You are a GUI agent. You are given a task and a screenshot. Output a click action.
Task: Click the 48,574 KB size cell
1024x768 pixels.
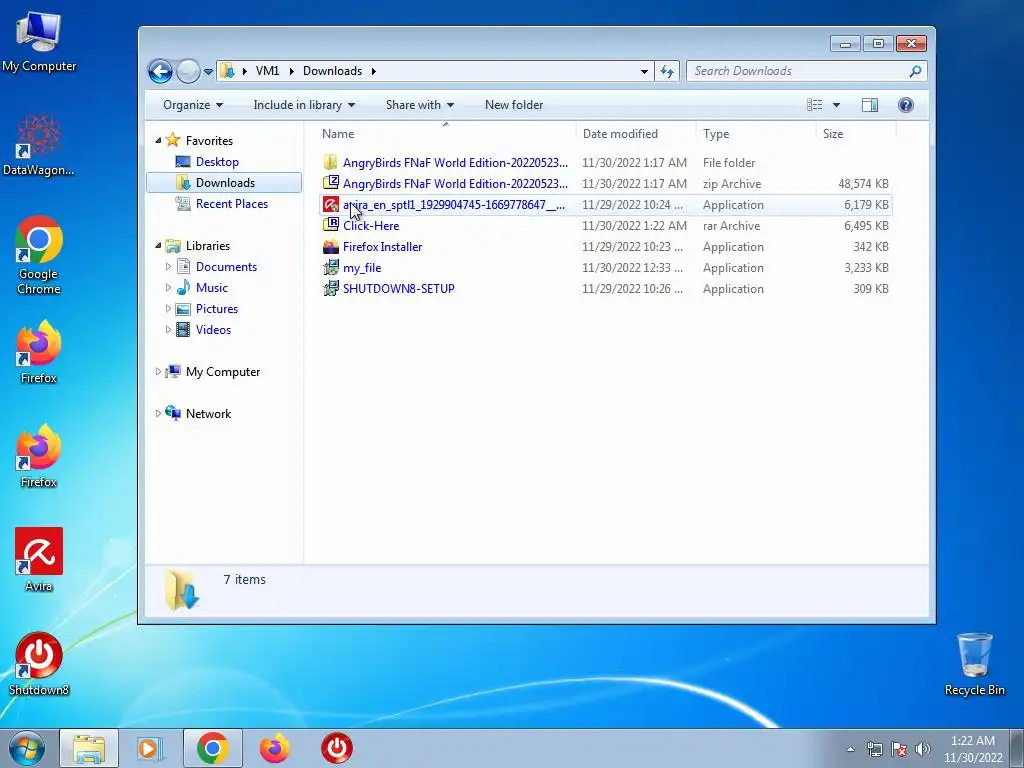(863, 184)
